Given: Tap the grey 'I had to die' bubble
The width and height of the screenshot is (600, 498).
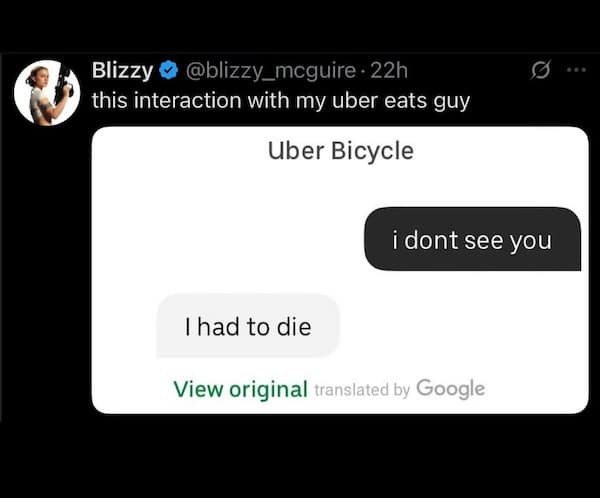Looking at the screenshot, I should pyautogui.click(x=248, y=326).
